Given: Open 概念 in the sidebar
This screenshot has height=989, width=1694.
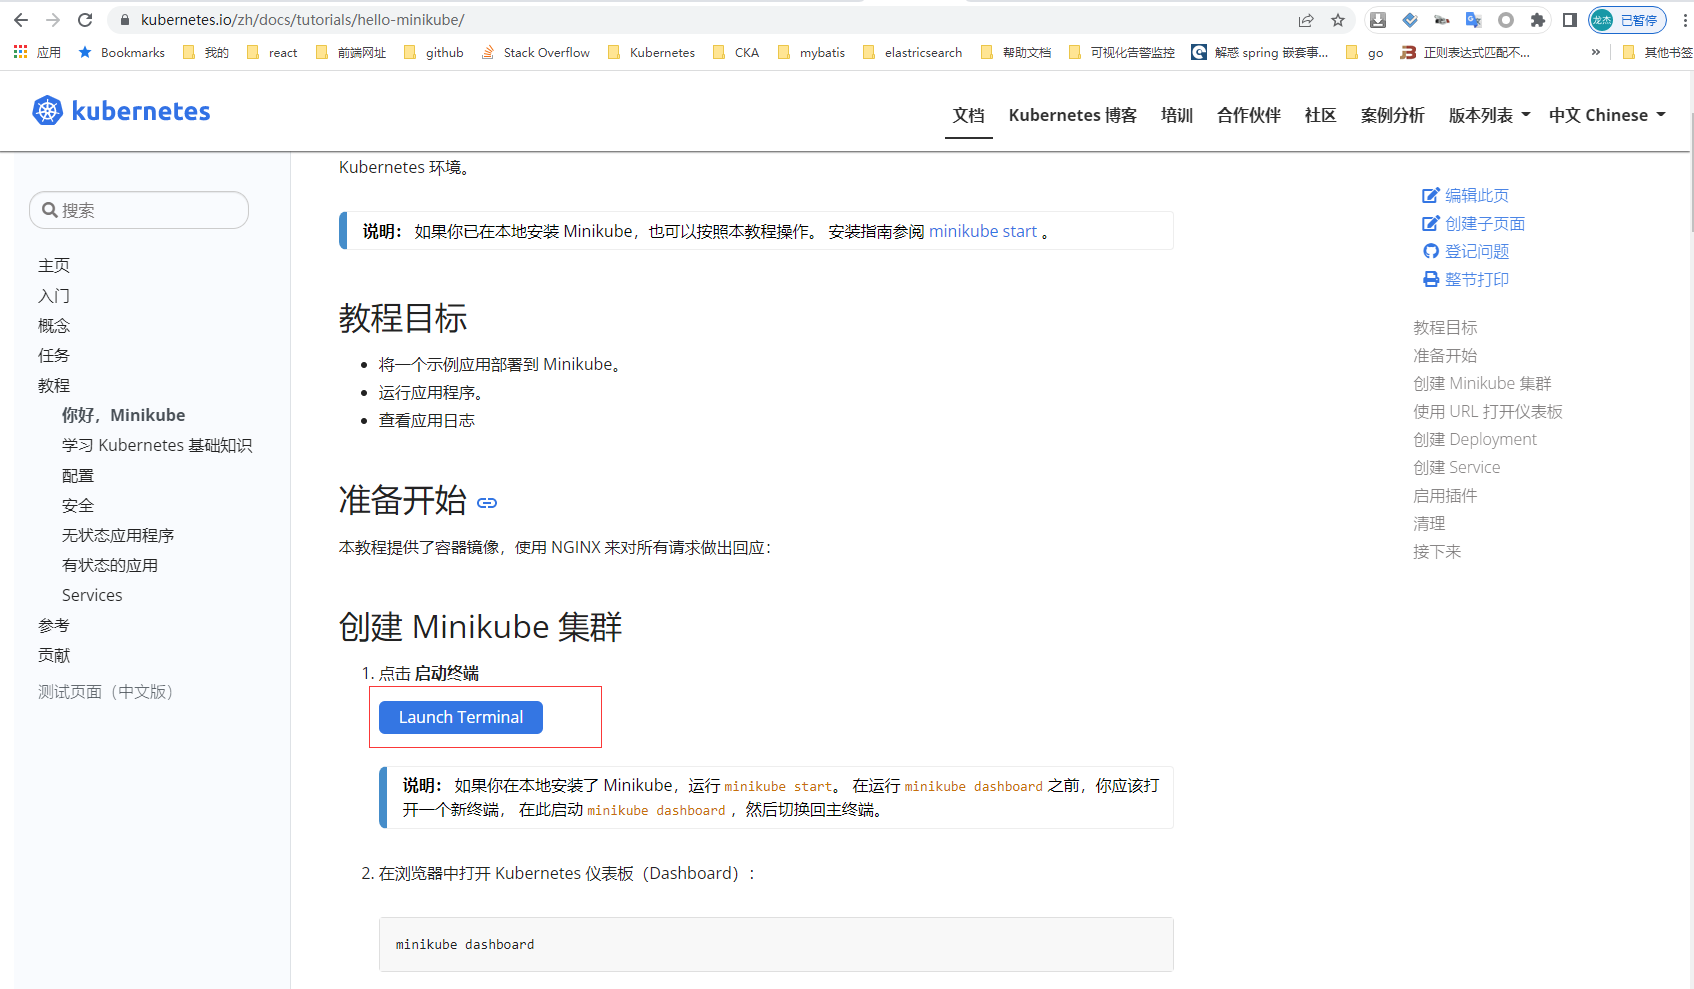Looking at the screenshot, I should point(54,325).
